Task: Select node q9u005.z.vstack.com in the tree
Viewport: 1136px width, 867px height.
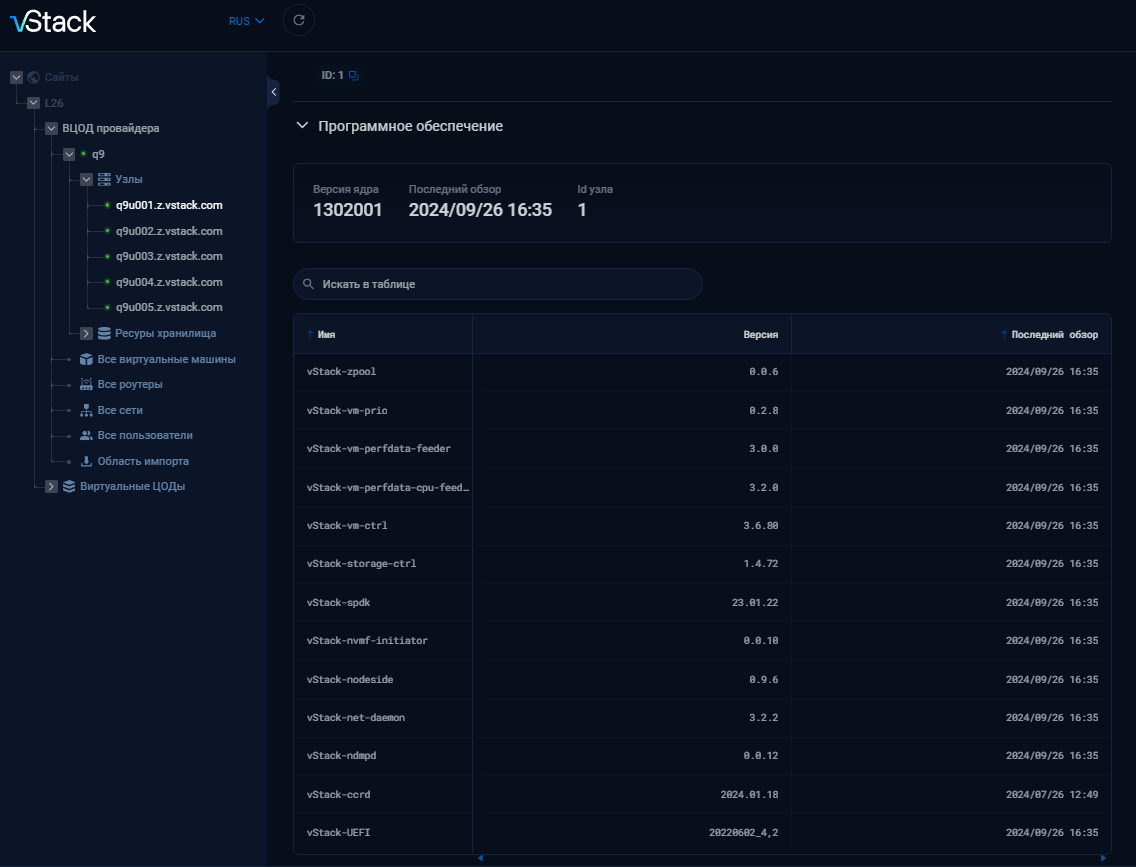Action: click(169, 307)
